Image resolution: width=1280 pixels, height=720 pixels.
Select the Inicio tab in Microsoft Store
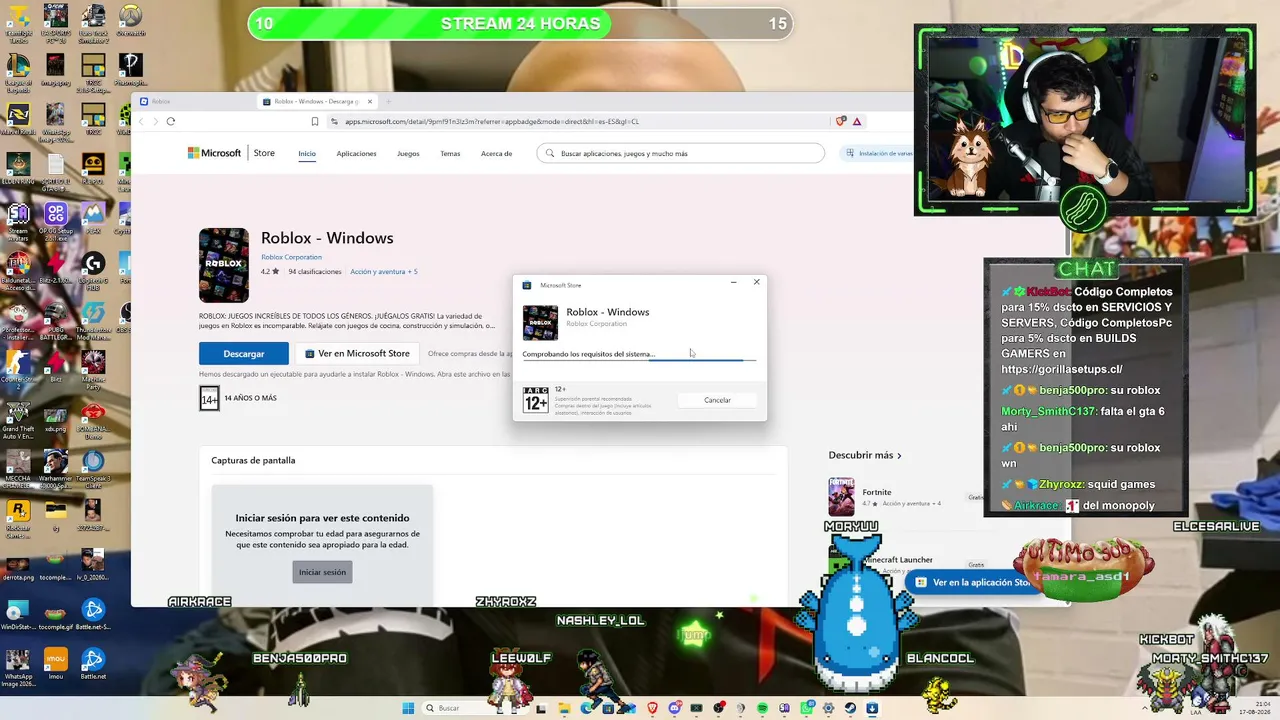pyautogui.click(x=307, y=154)
